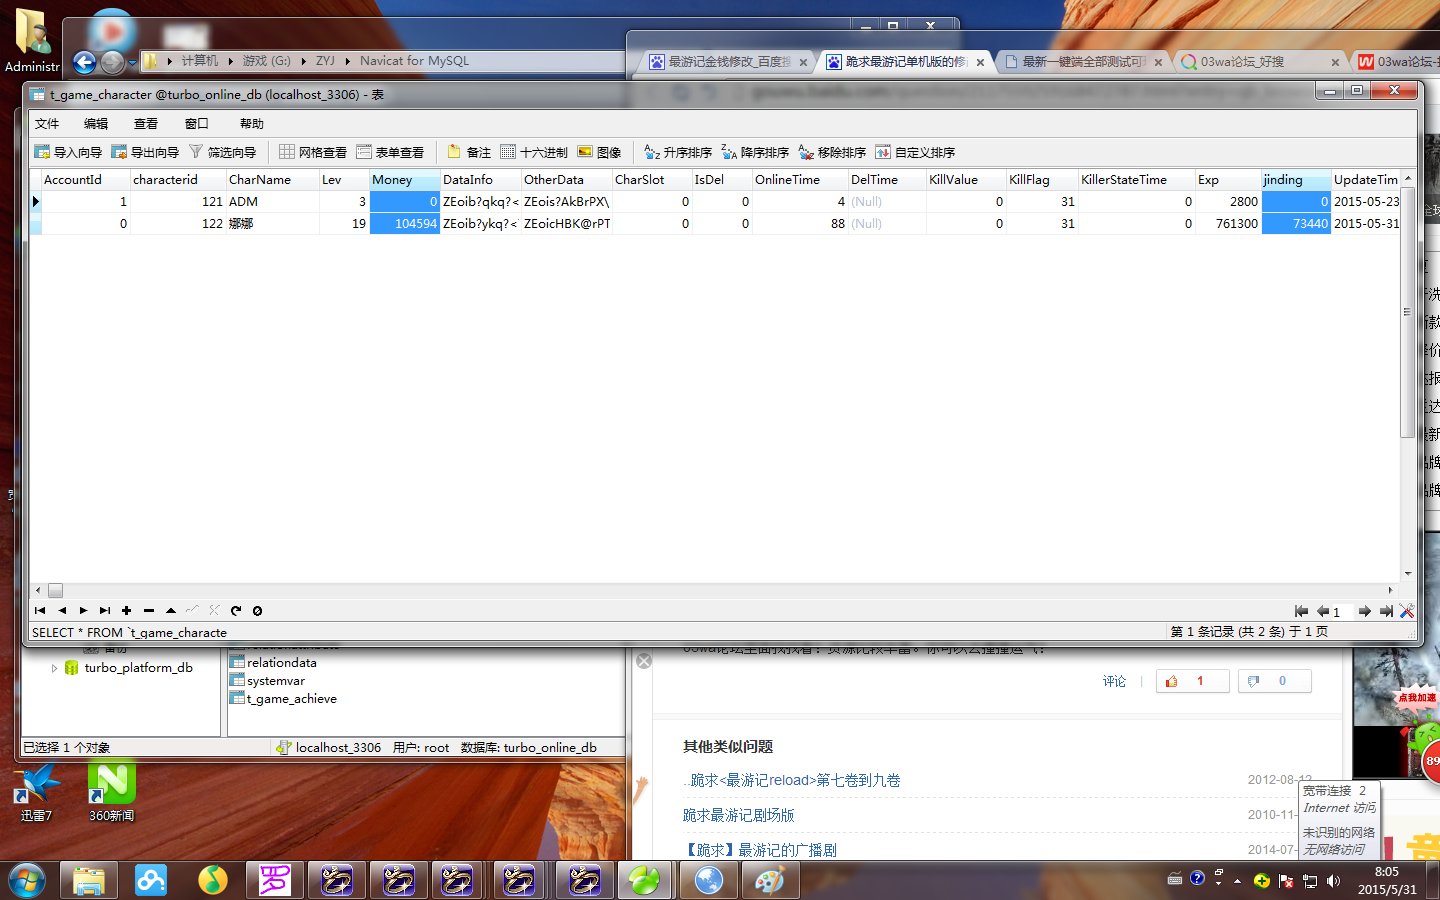Open the Filter Wizard (筛选向导) funnel icon

[x=222, y=152]
